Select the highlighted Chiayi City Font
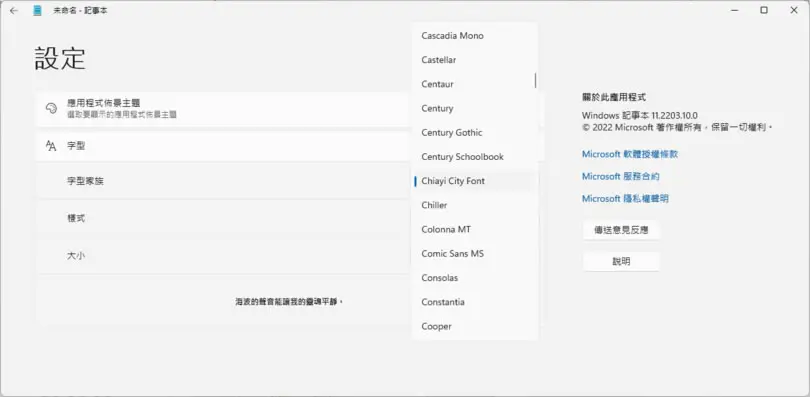The width and height of the screenshot is (810, 397). [475, 181]
